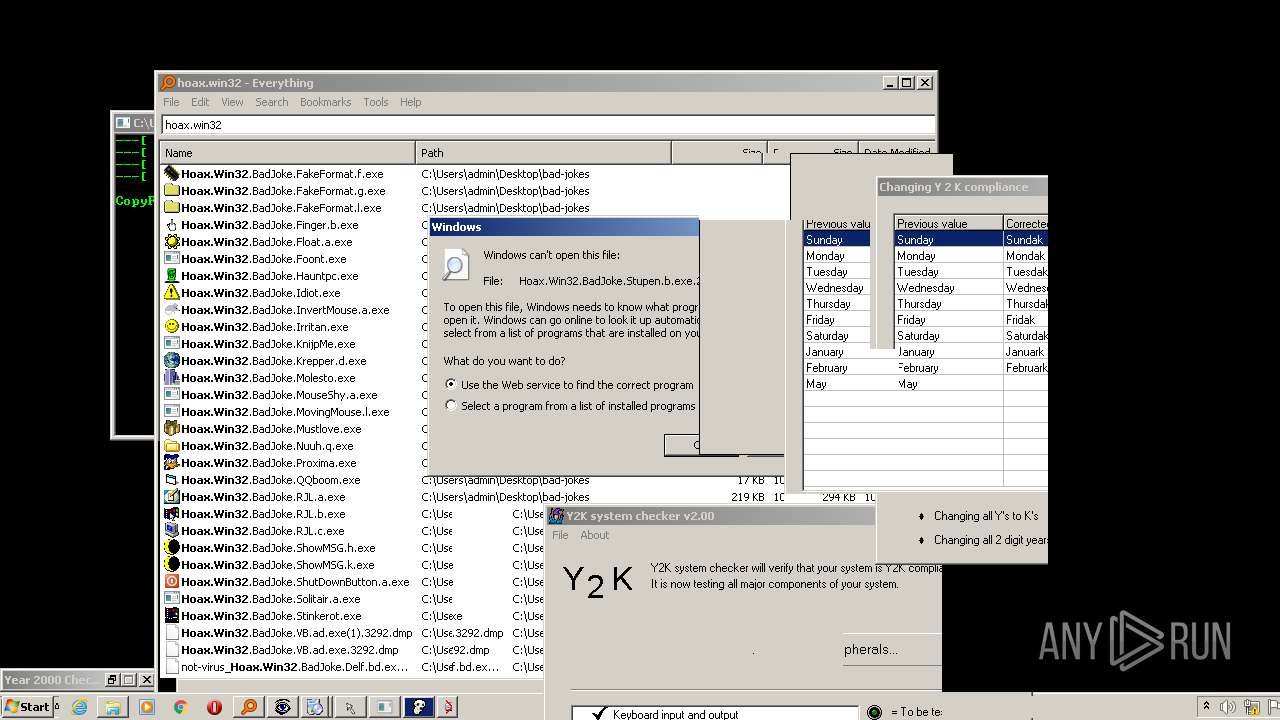Sort by the Name column header
The image size is (1280, 720).
pos(288,153)
